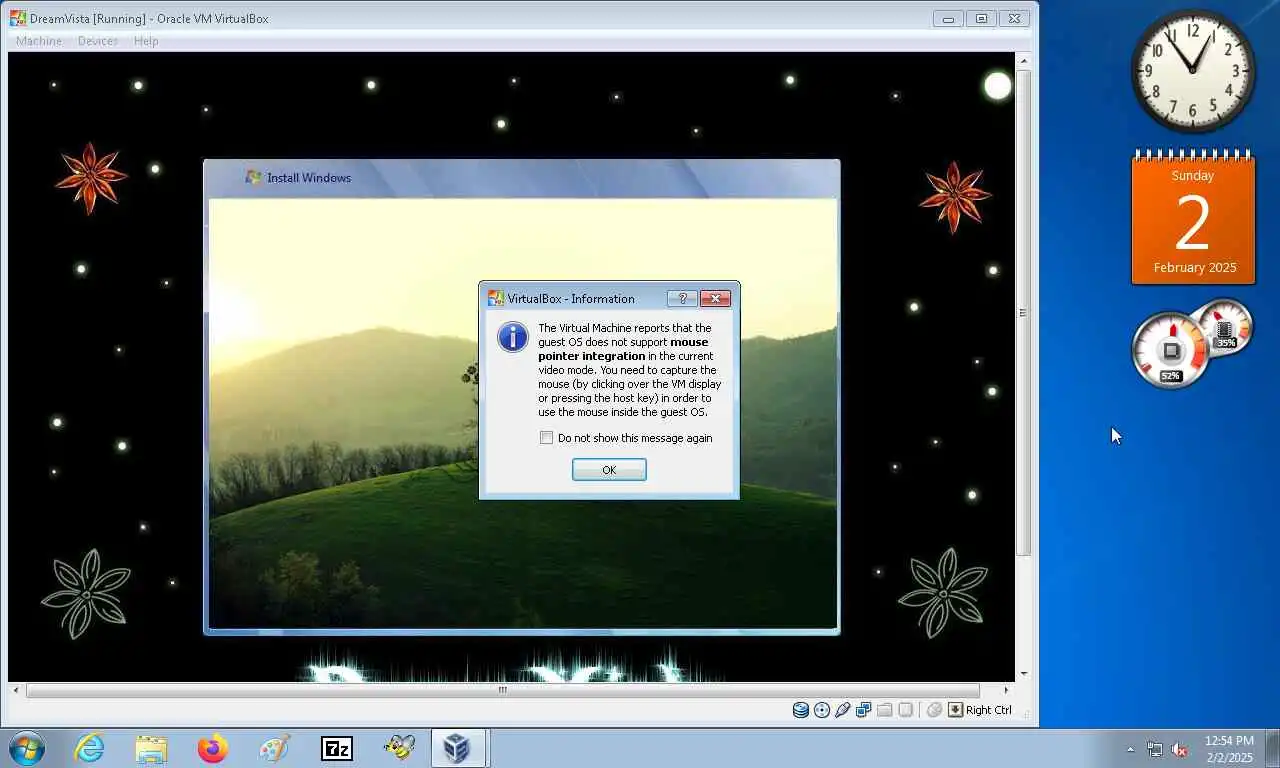The height and width of the screenshot is (768, 1280).
Task: Click the network tray icon
Action: pos(1155,749)
